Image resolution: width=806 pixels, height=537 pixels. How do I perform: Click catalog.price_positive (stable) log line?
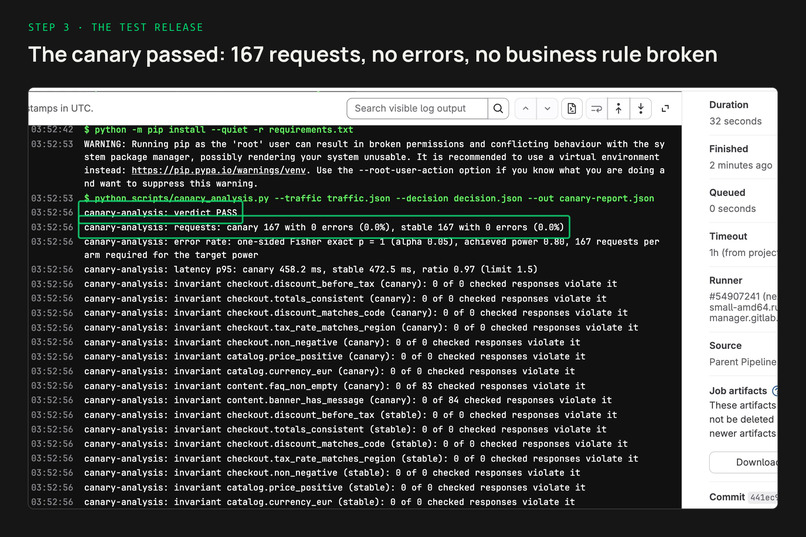coord(335,487)
